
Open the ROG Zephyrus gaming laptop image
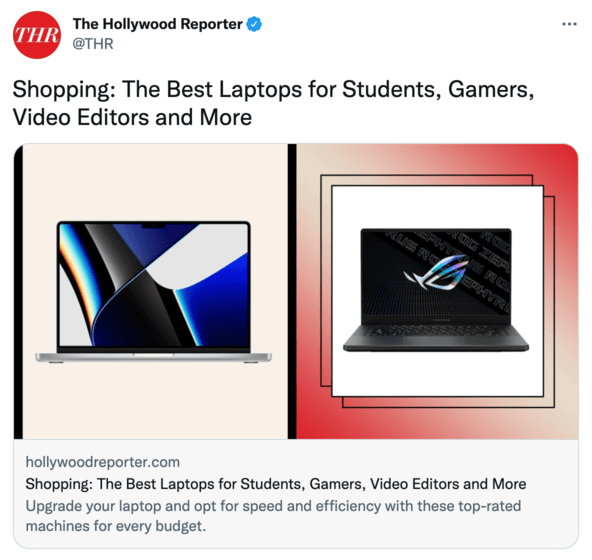pos(436,290)
